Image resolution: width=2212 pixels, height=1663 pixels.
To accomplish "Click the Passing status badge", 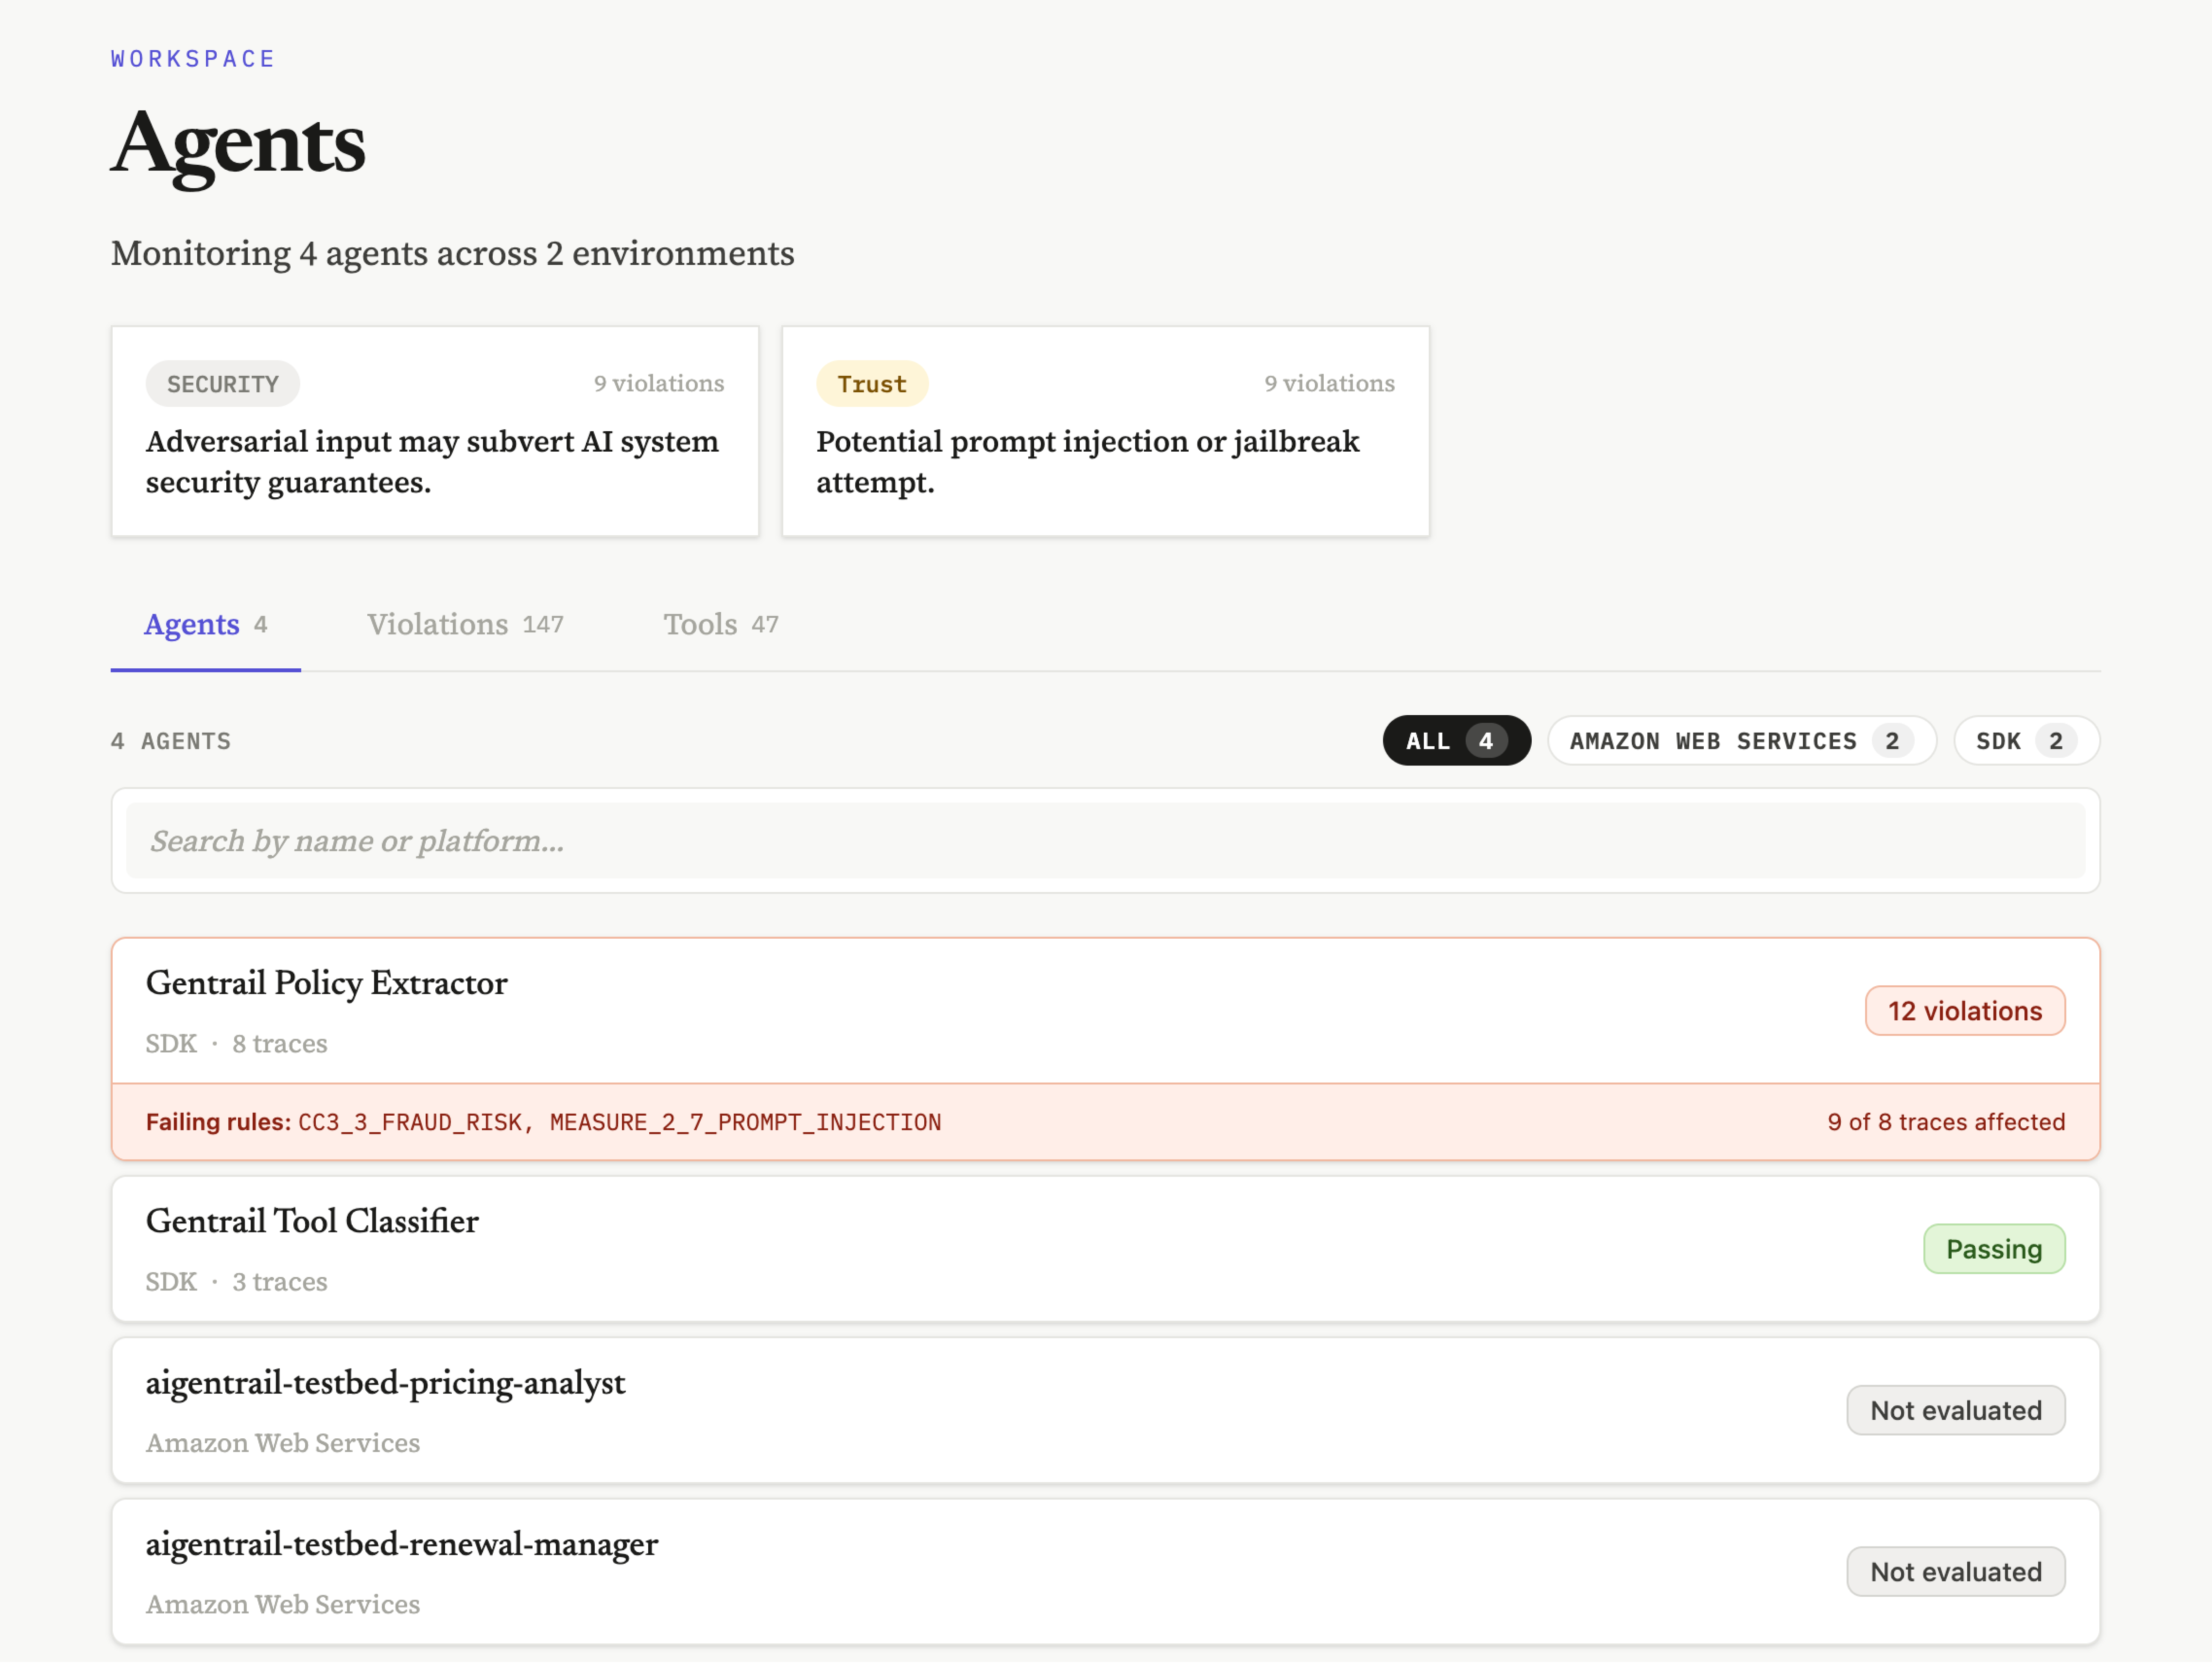I will point(1994,1249).
